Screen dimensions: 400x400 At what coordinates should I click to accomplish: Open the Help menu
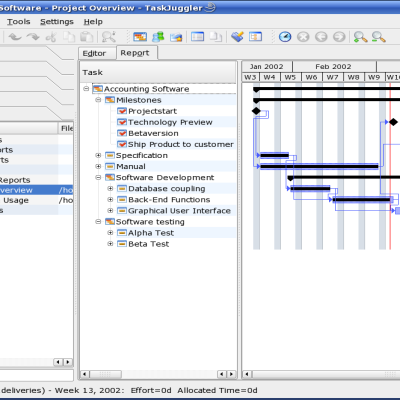(93, 22)
